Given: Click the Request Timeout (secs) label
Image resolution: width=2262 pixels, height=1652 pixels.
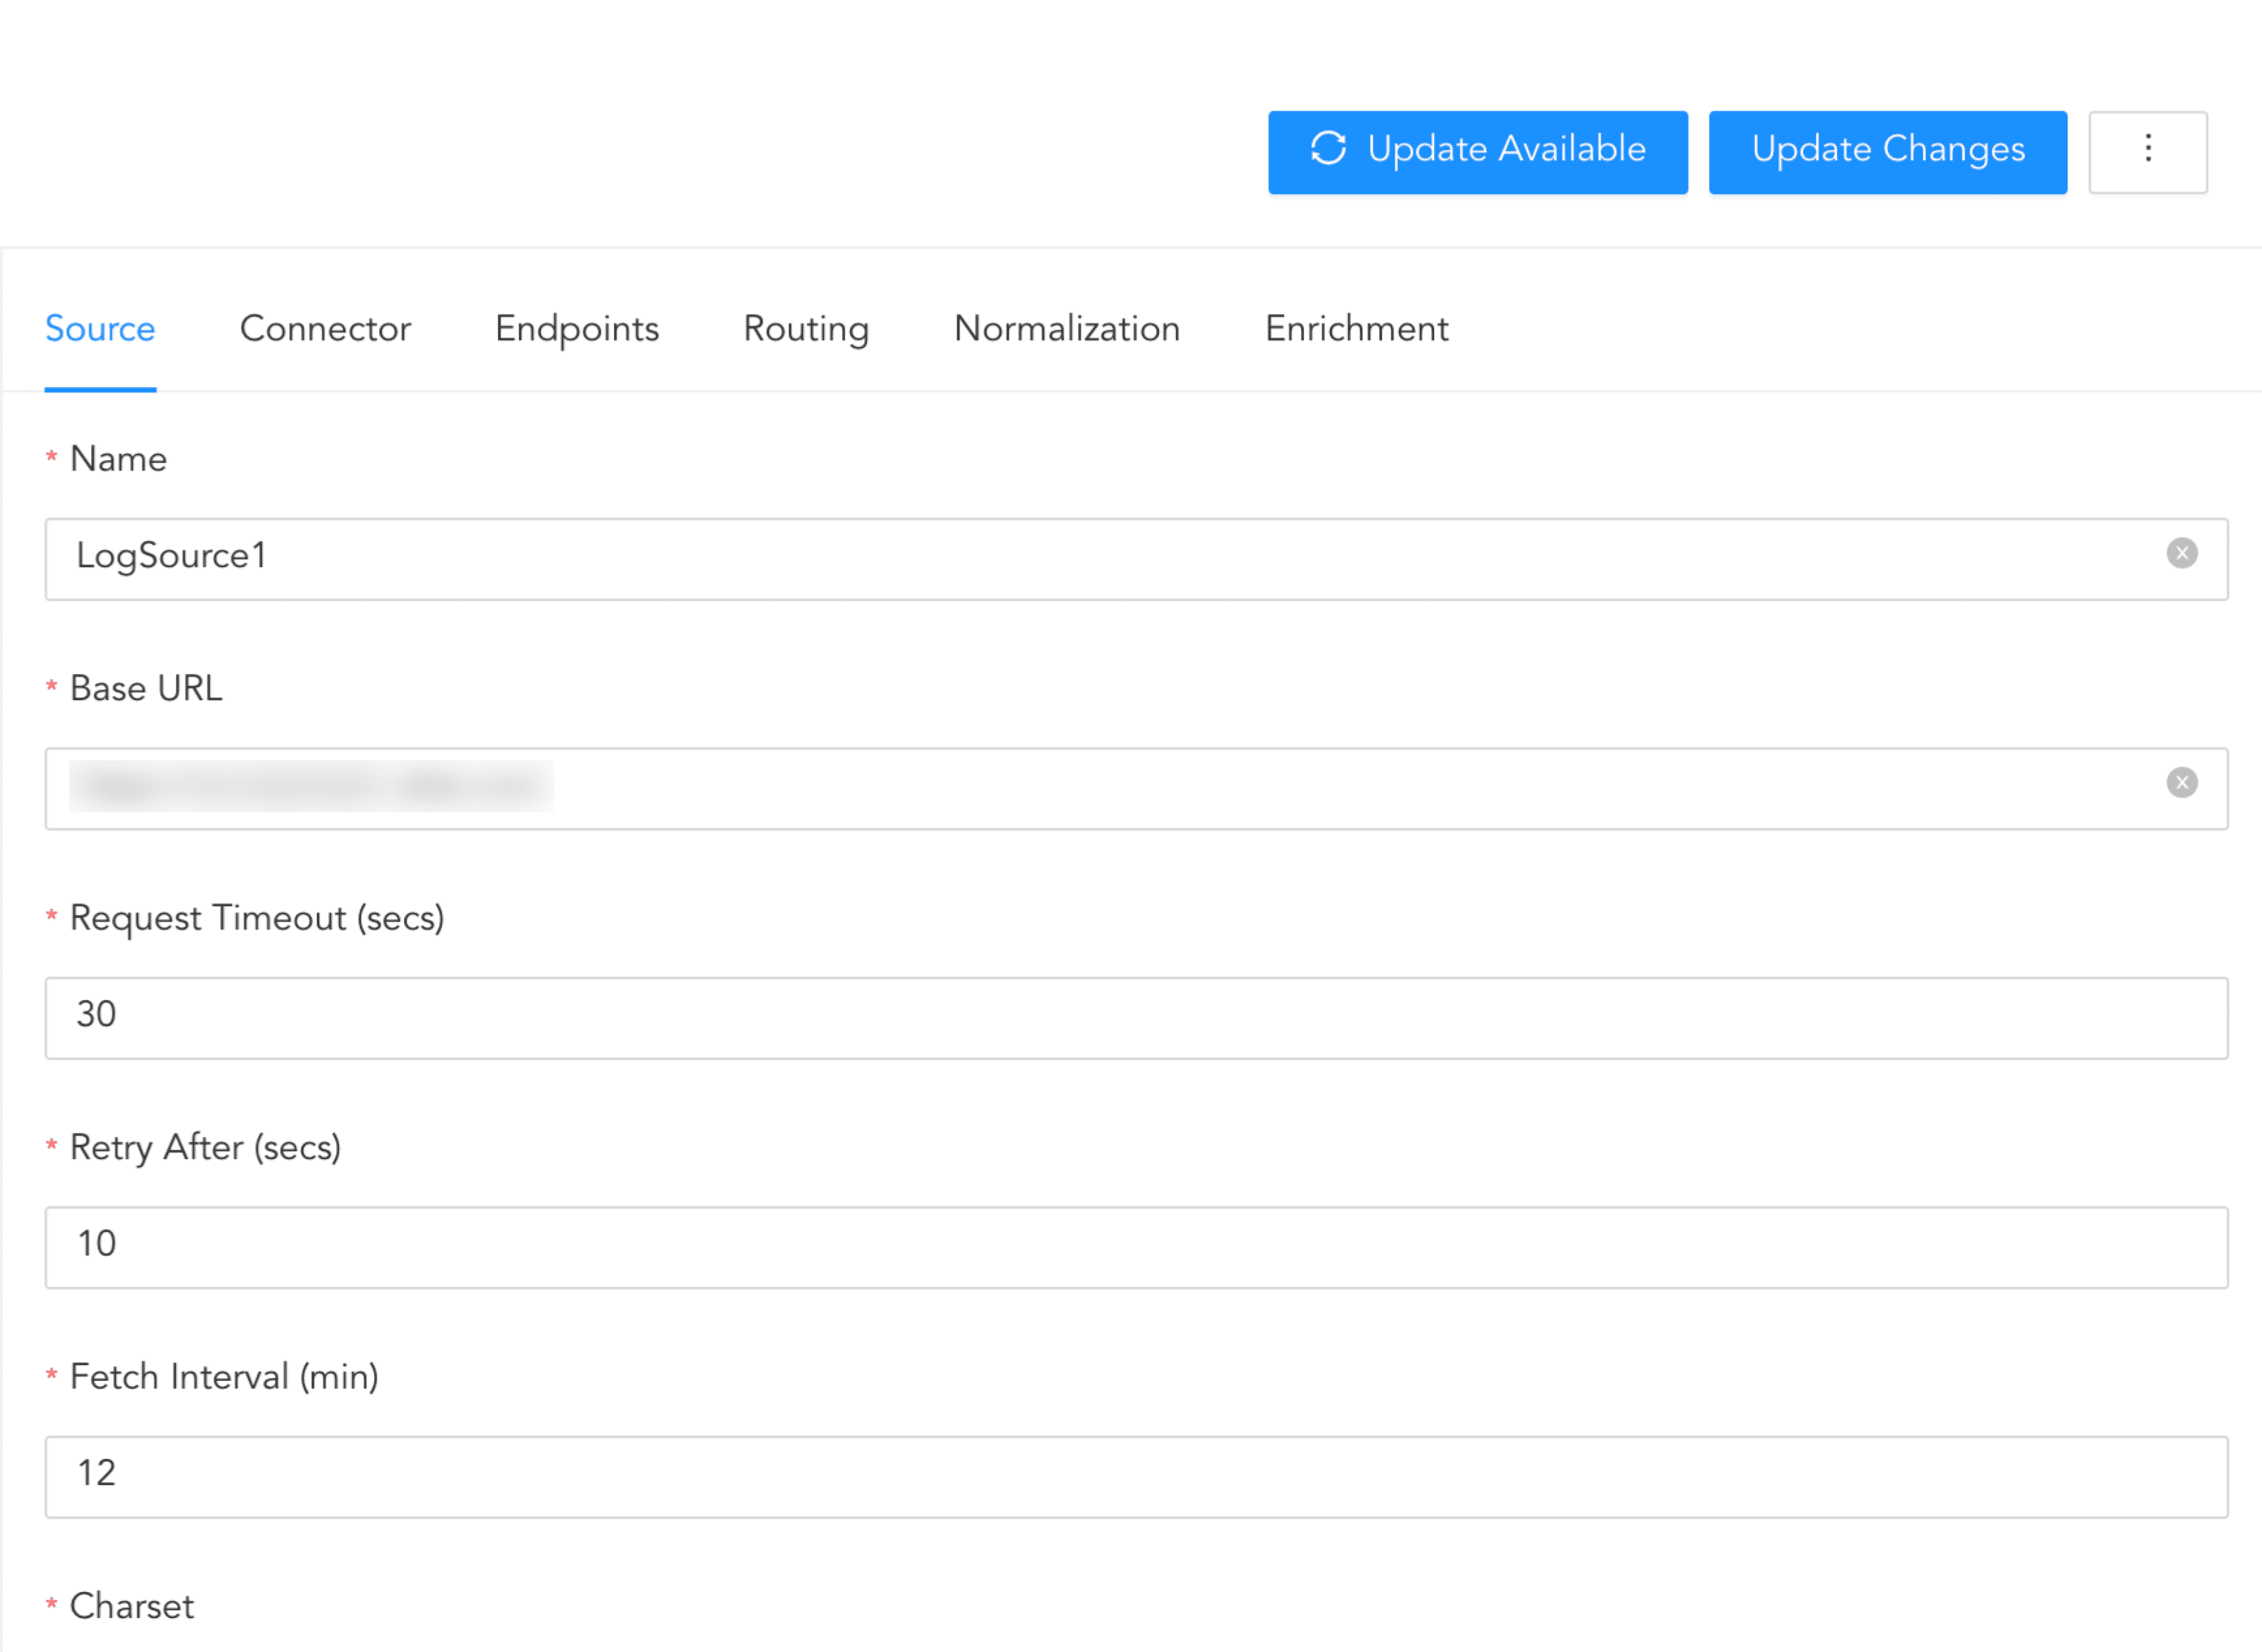Looking at the screenshot, I should tap(256, 918).
